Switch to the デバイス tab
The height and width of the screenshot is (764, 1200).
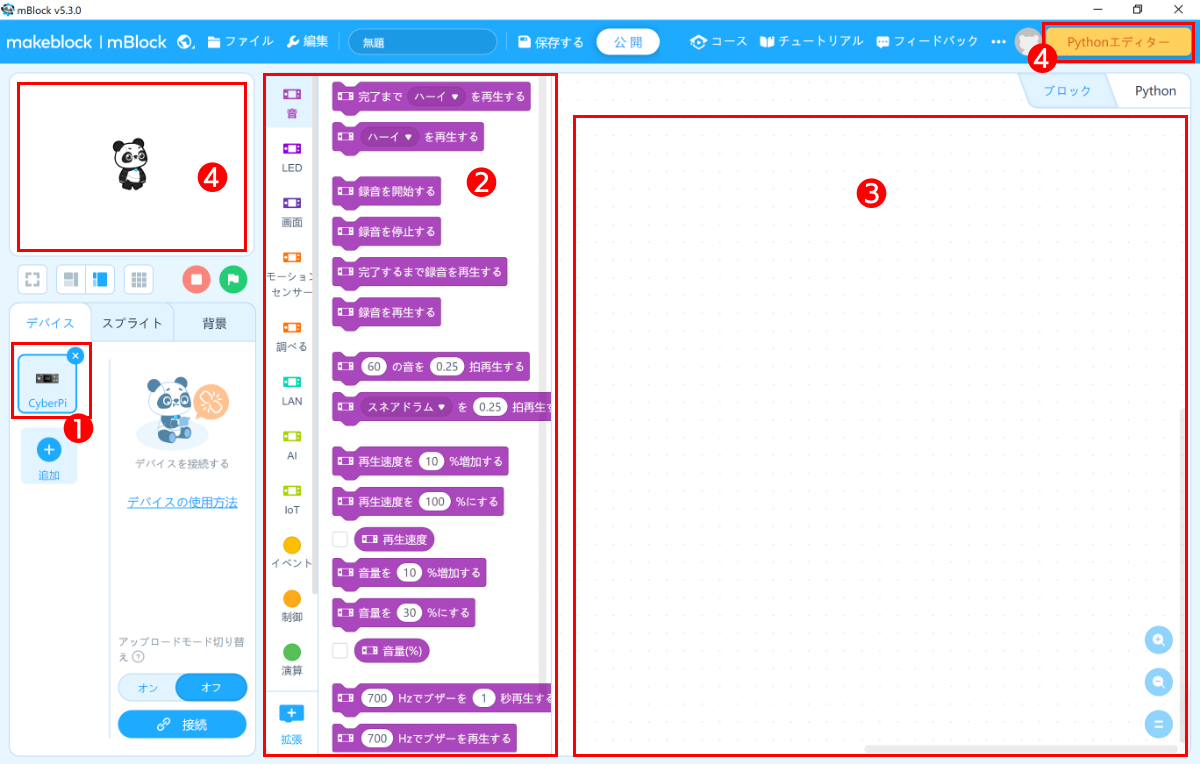point(50,323)
